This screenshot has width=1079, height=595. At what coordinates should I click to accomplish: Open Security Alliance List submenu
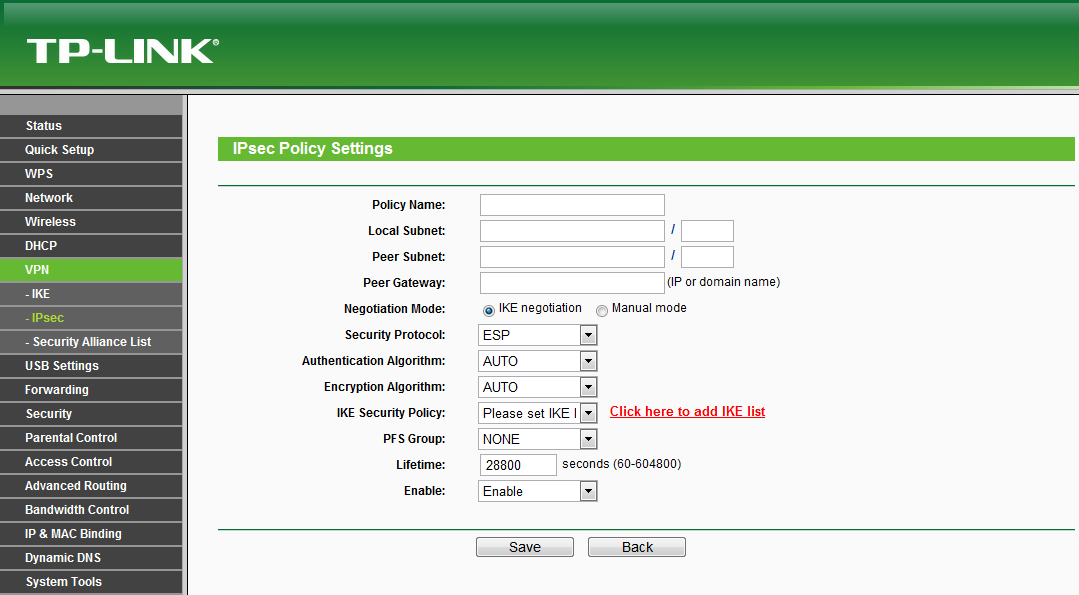(91, 342)
